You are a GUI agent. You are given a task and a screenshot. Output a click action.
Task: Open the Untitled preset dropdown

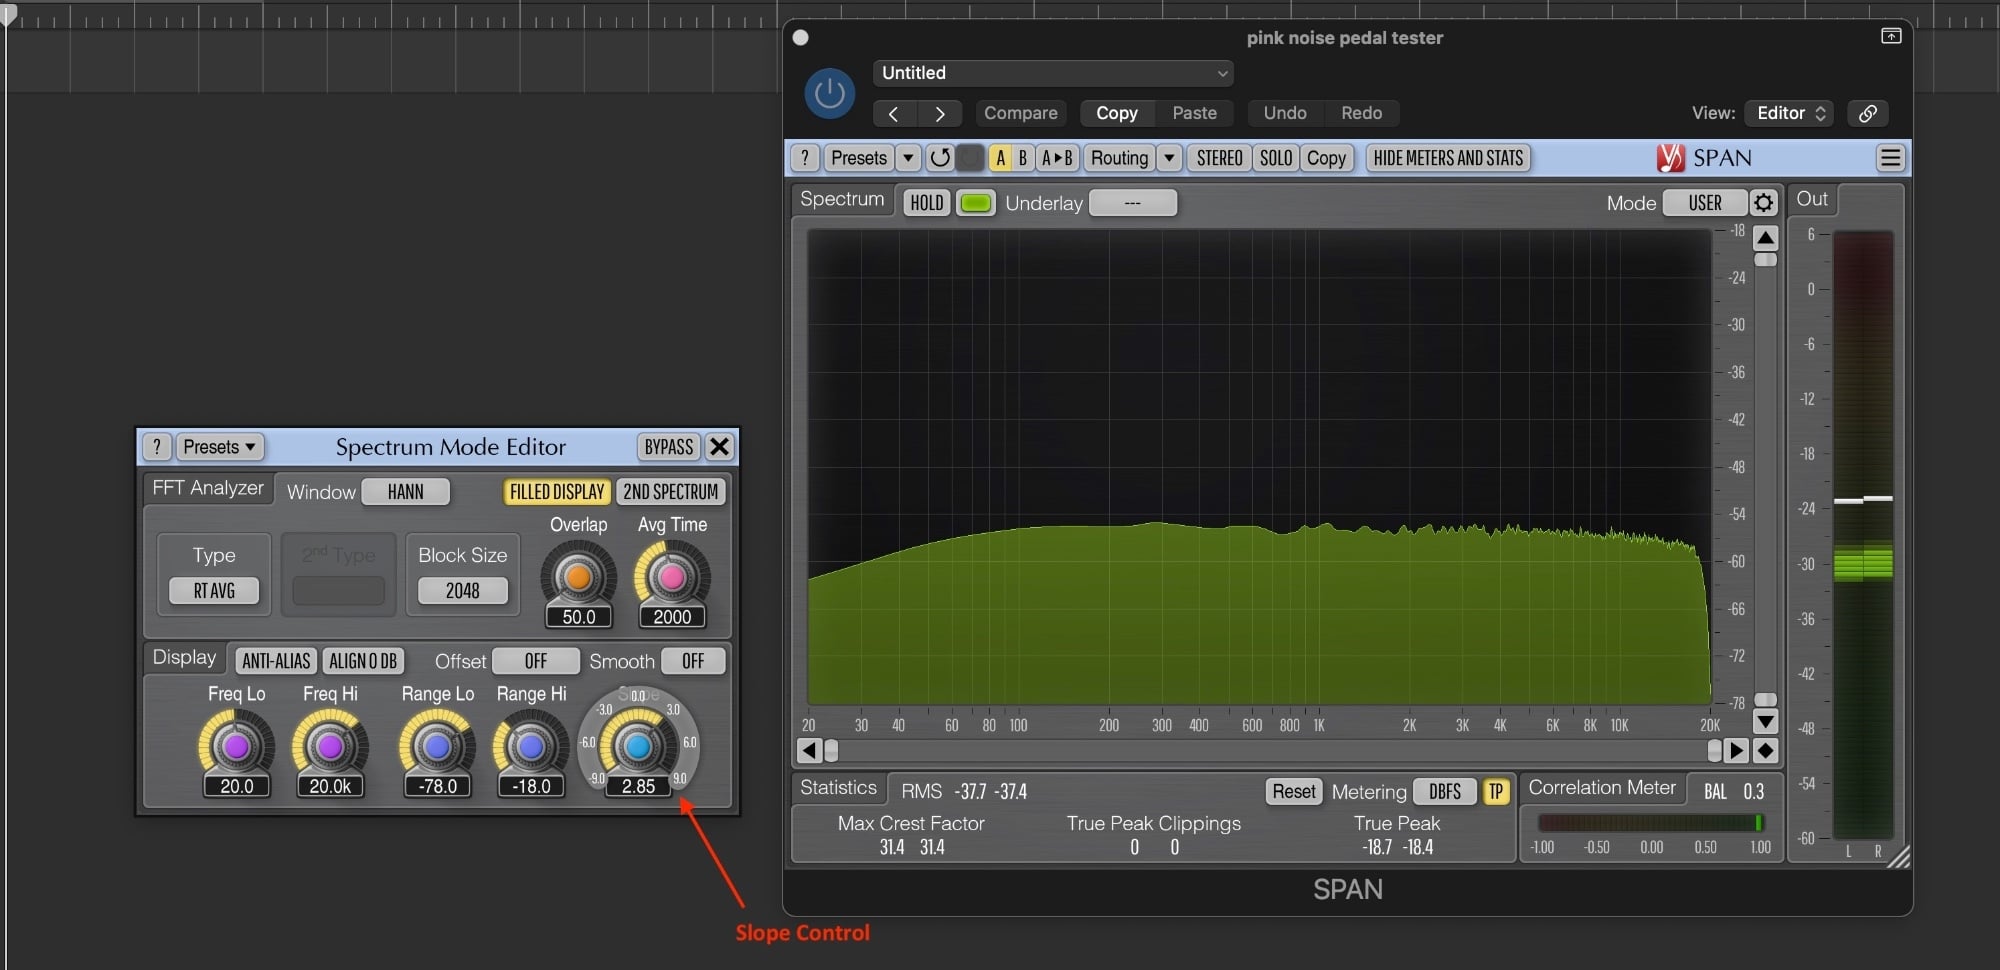pyautogui.click(x=1053, y=73)
